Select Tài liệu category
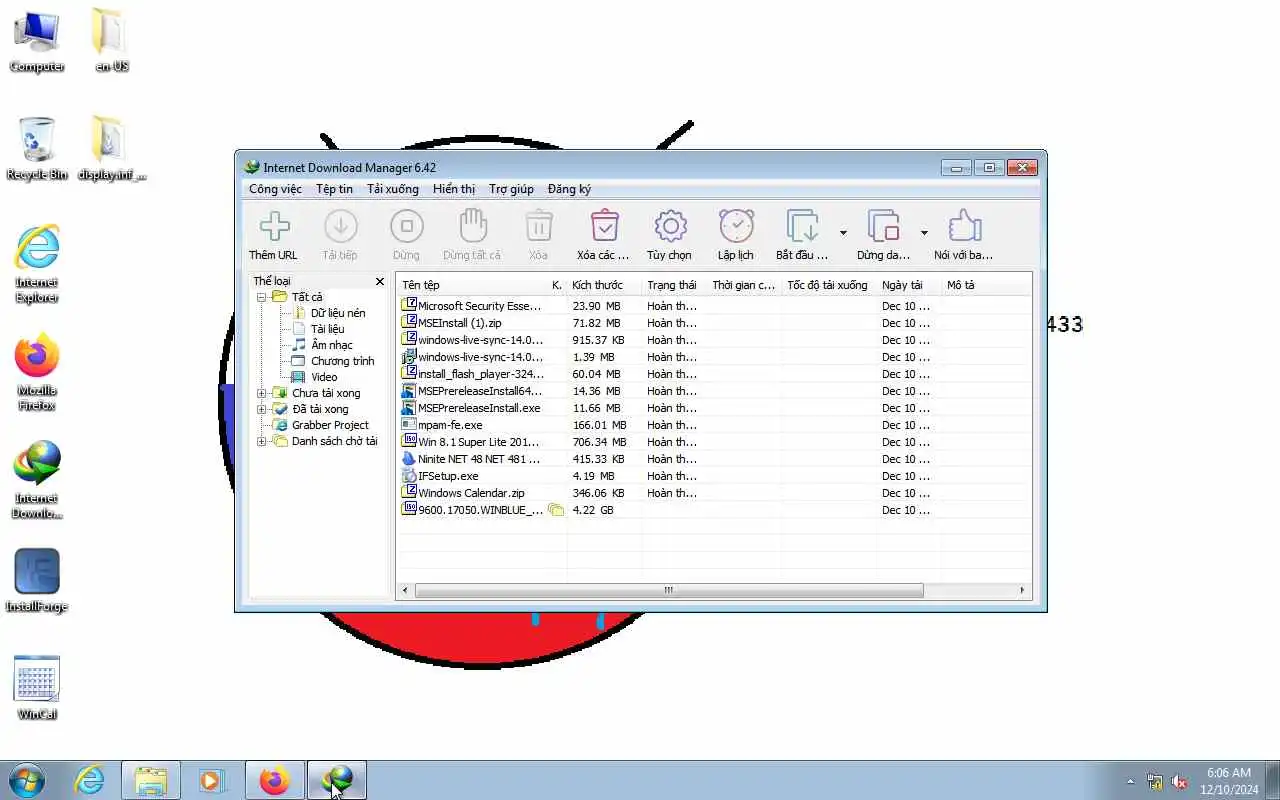This screenshot has width=1280, height=800. [x=327, y=329]
